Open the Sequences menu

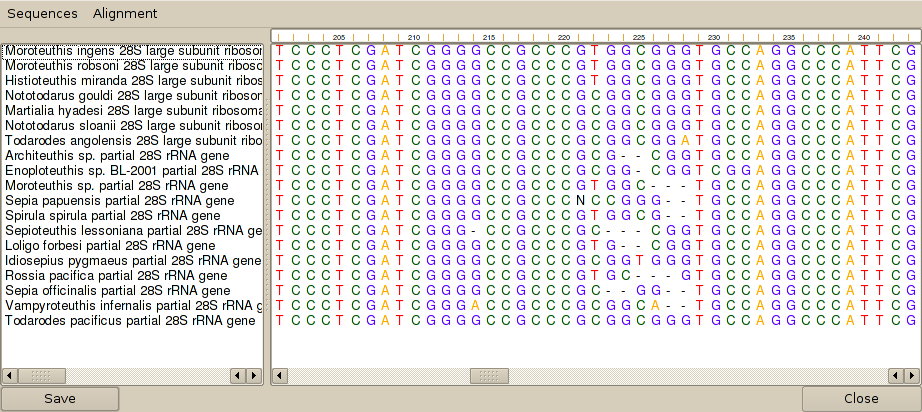tap(42, 14)
